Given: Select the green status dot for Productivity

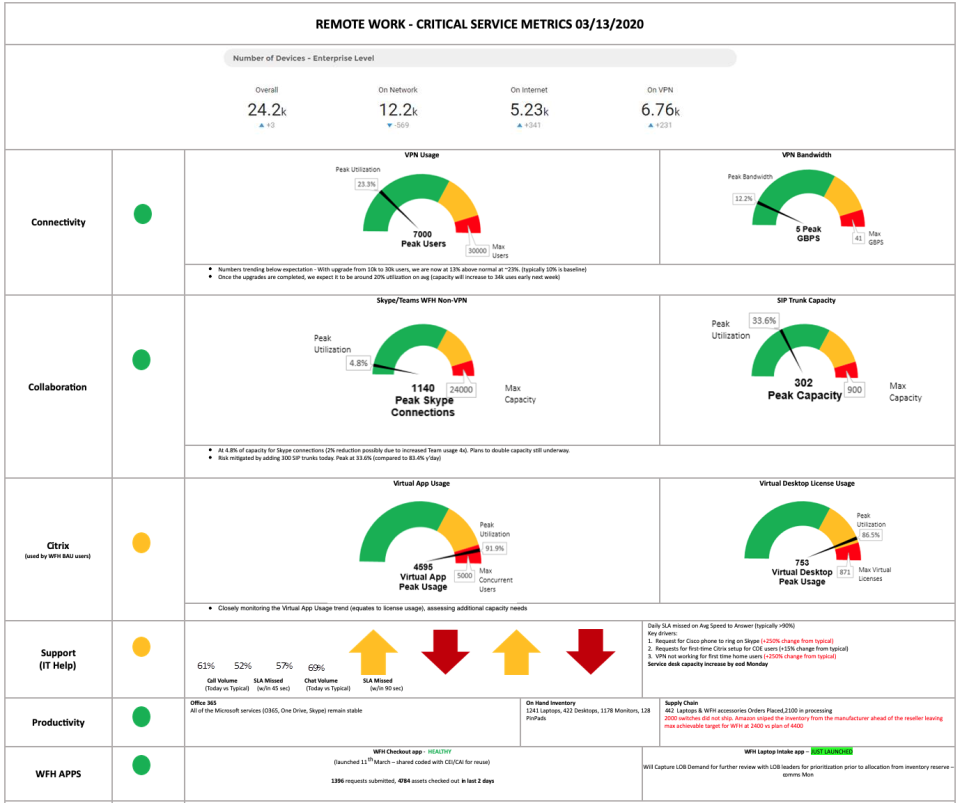Looking at the screenshot, I should point(142,716).
